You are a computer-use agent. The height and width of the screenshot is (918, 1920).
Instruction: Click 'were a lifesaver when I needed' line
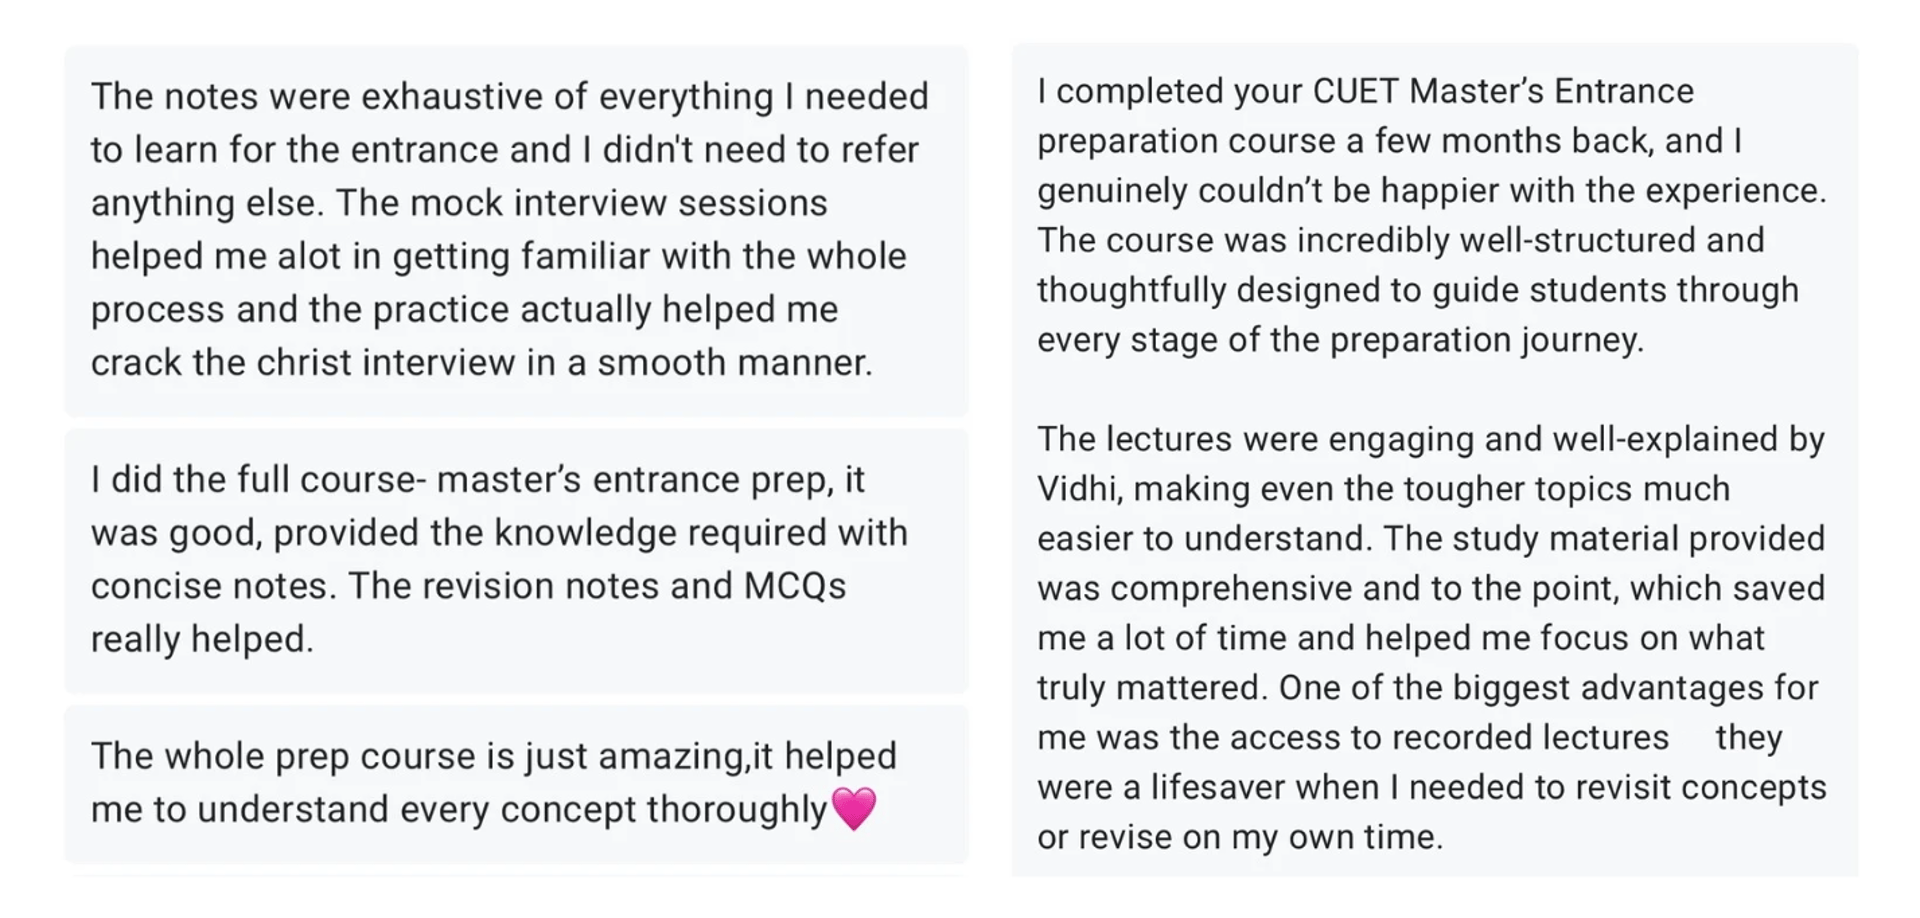point(1432,787)
